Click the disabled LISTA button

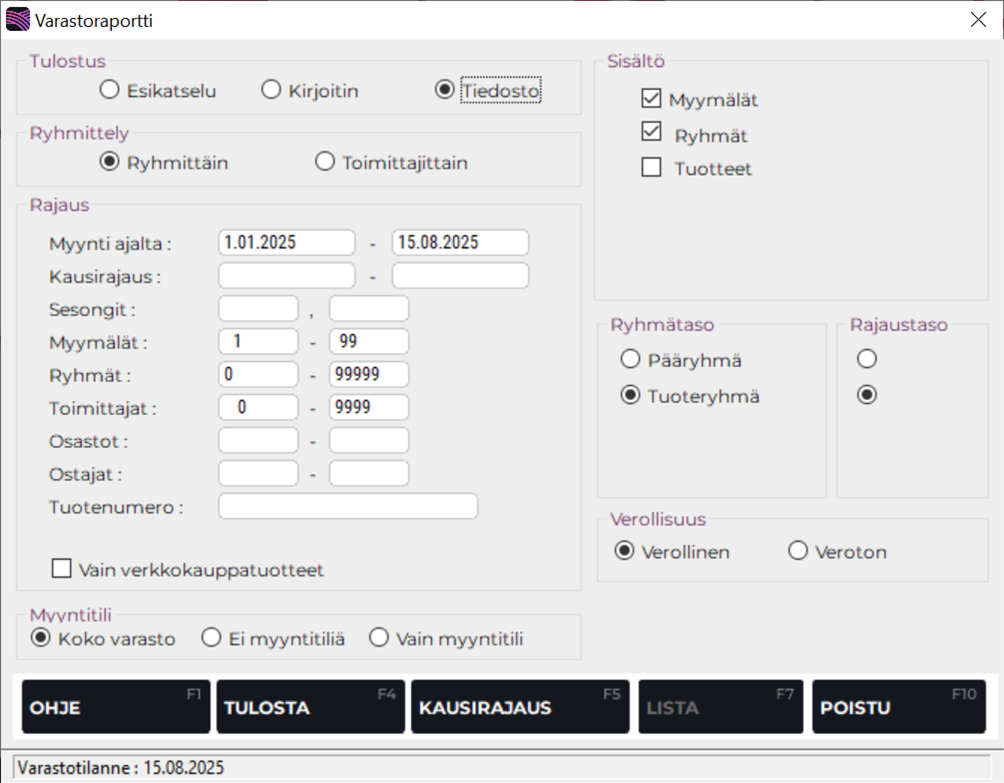[x=720, y=706]
